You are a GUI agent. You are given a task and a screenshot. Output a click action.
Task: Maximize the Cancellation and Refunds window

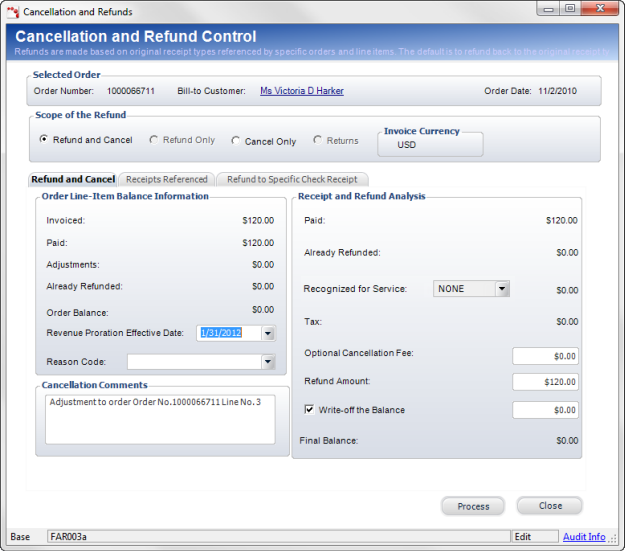tap(570, 8)
